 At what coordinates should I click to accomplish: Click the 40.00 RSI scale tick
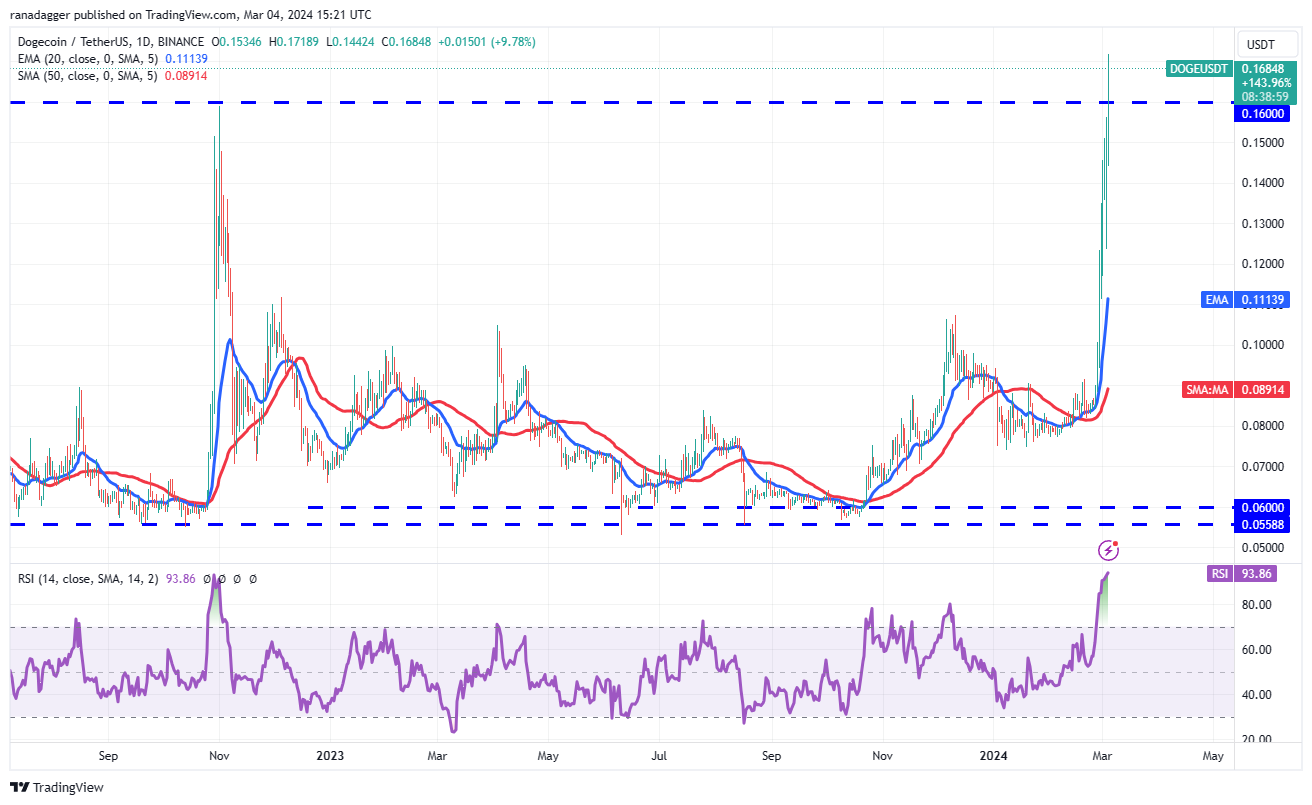pyautogui.click(x=1257, y=695)
